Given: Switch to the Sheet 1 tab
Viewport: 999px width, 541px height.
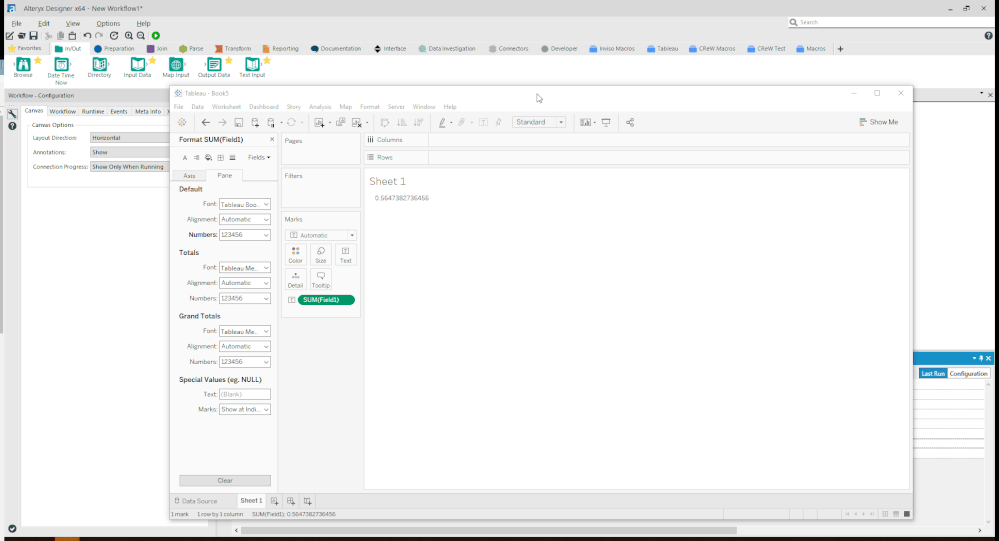Looking at the screenshot, I should [x=251, y=501].
